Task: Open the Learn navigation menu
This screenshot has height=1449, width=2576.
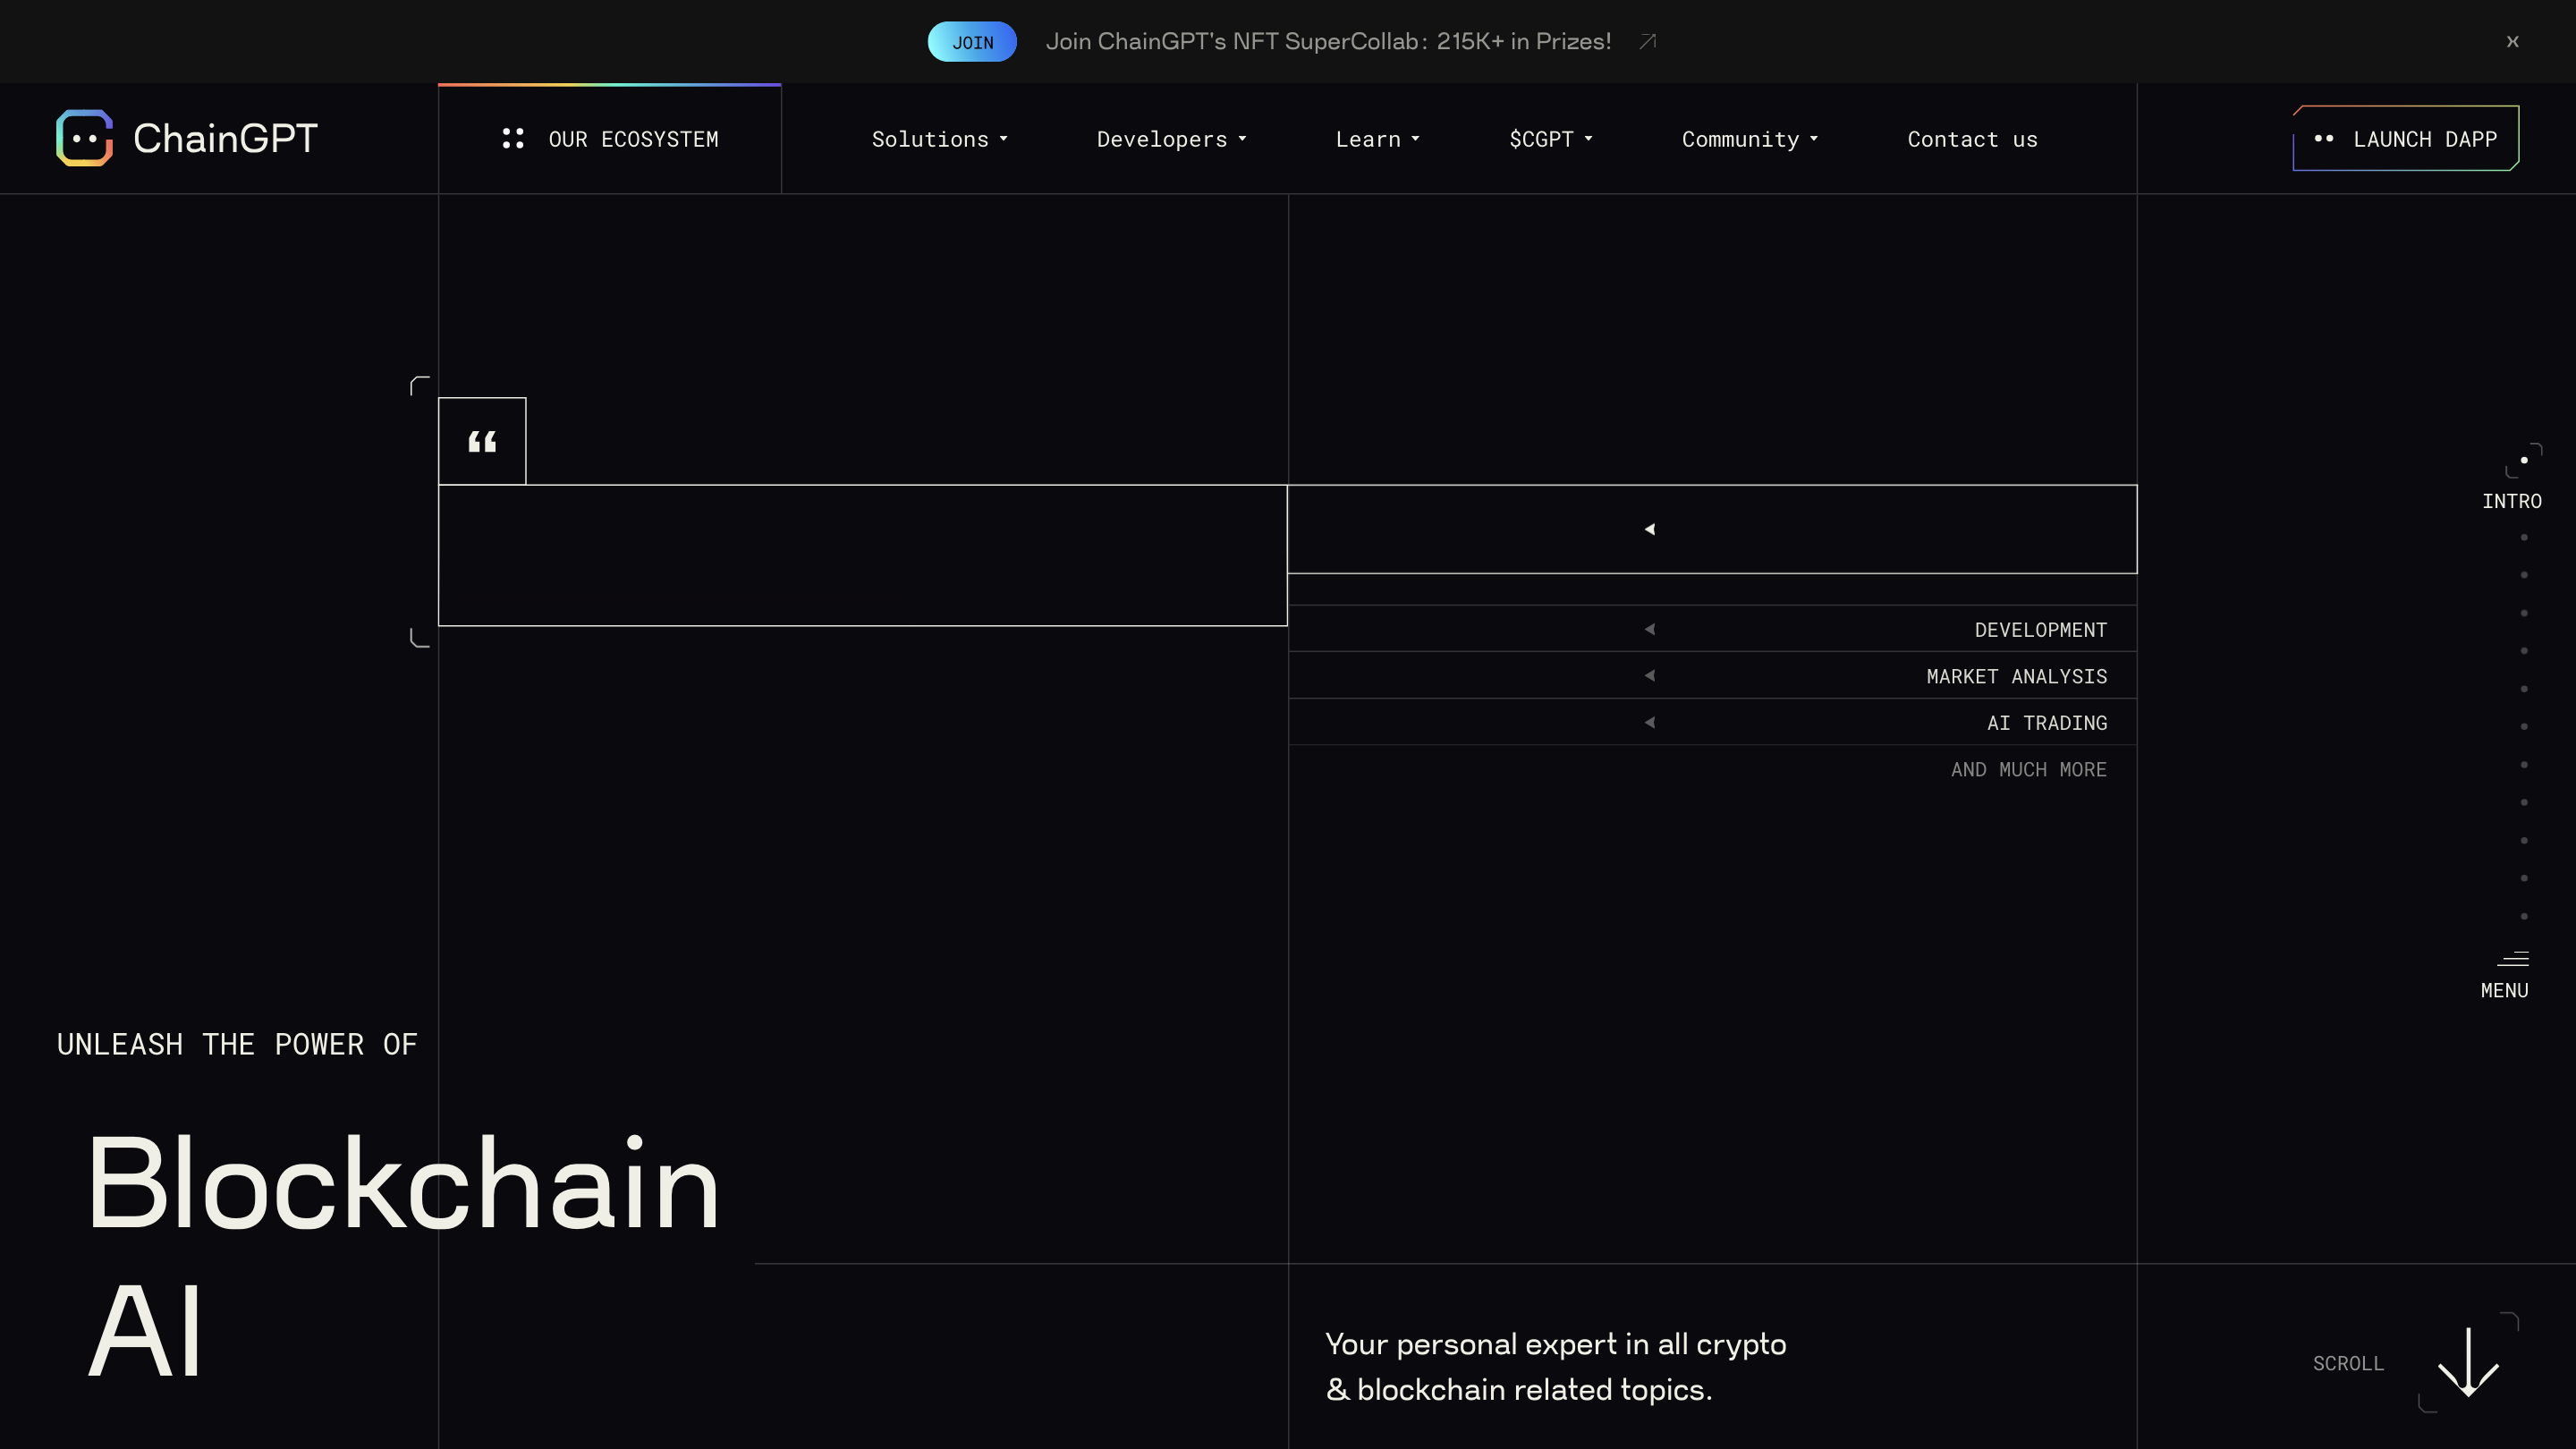Action: [x=1377, y=139]
